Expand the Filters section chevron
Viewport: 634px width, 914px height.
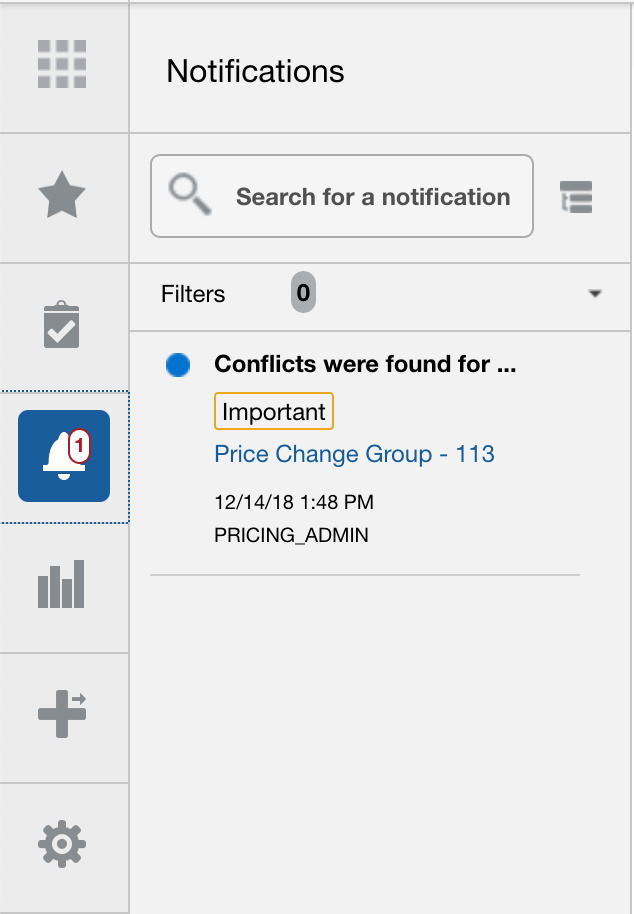click(x=595, y=294)
